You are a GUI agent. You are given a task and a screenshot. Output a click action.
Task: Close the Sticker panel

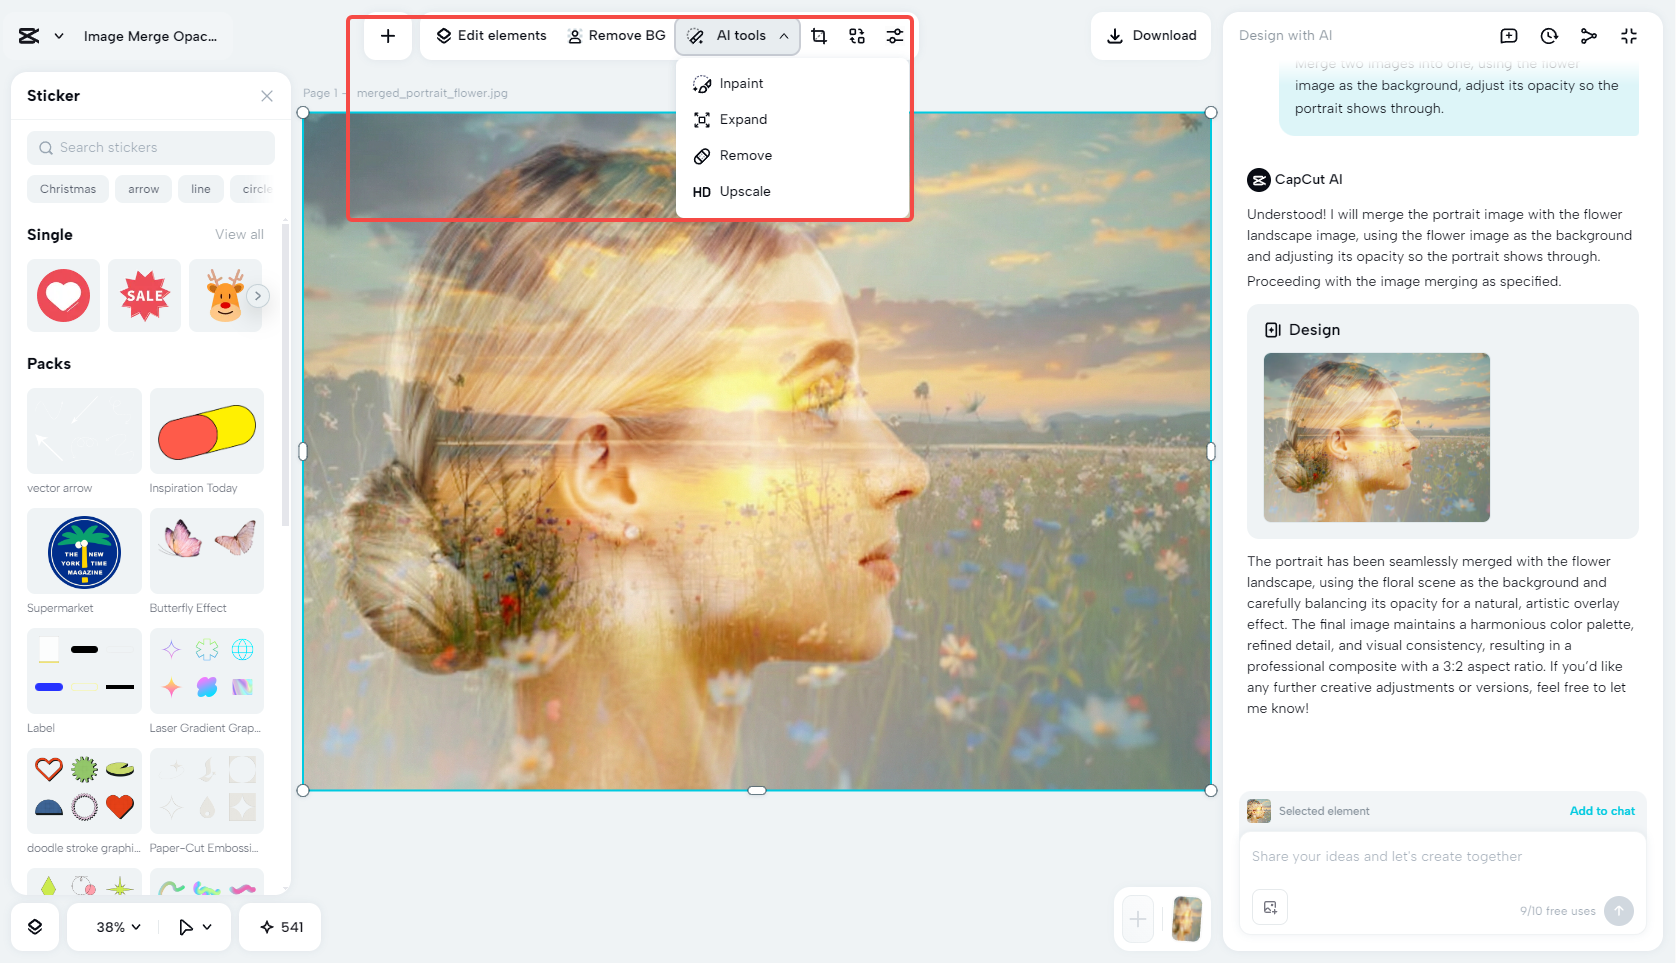267,96
